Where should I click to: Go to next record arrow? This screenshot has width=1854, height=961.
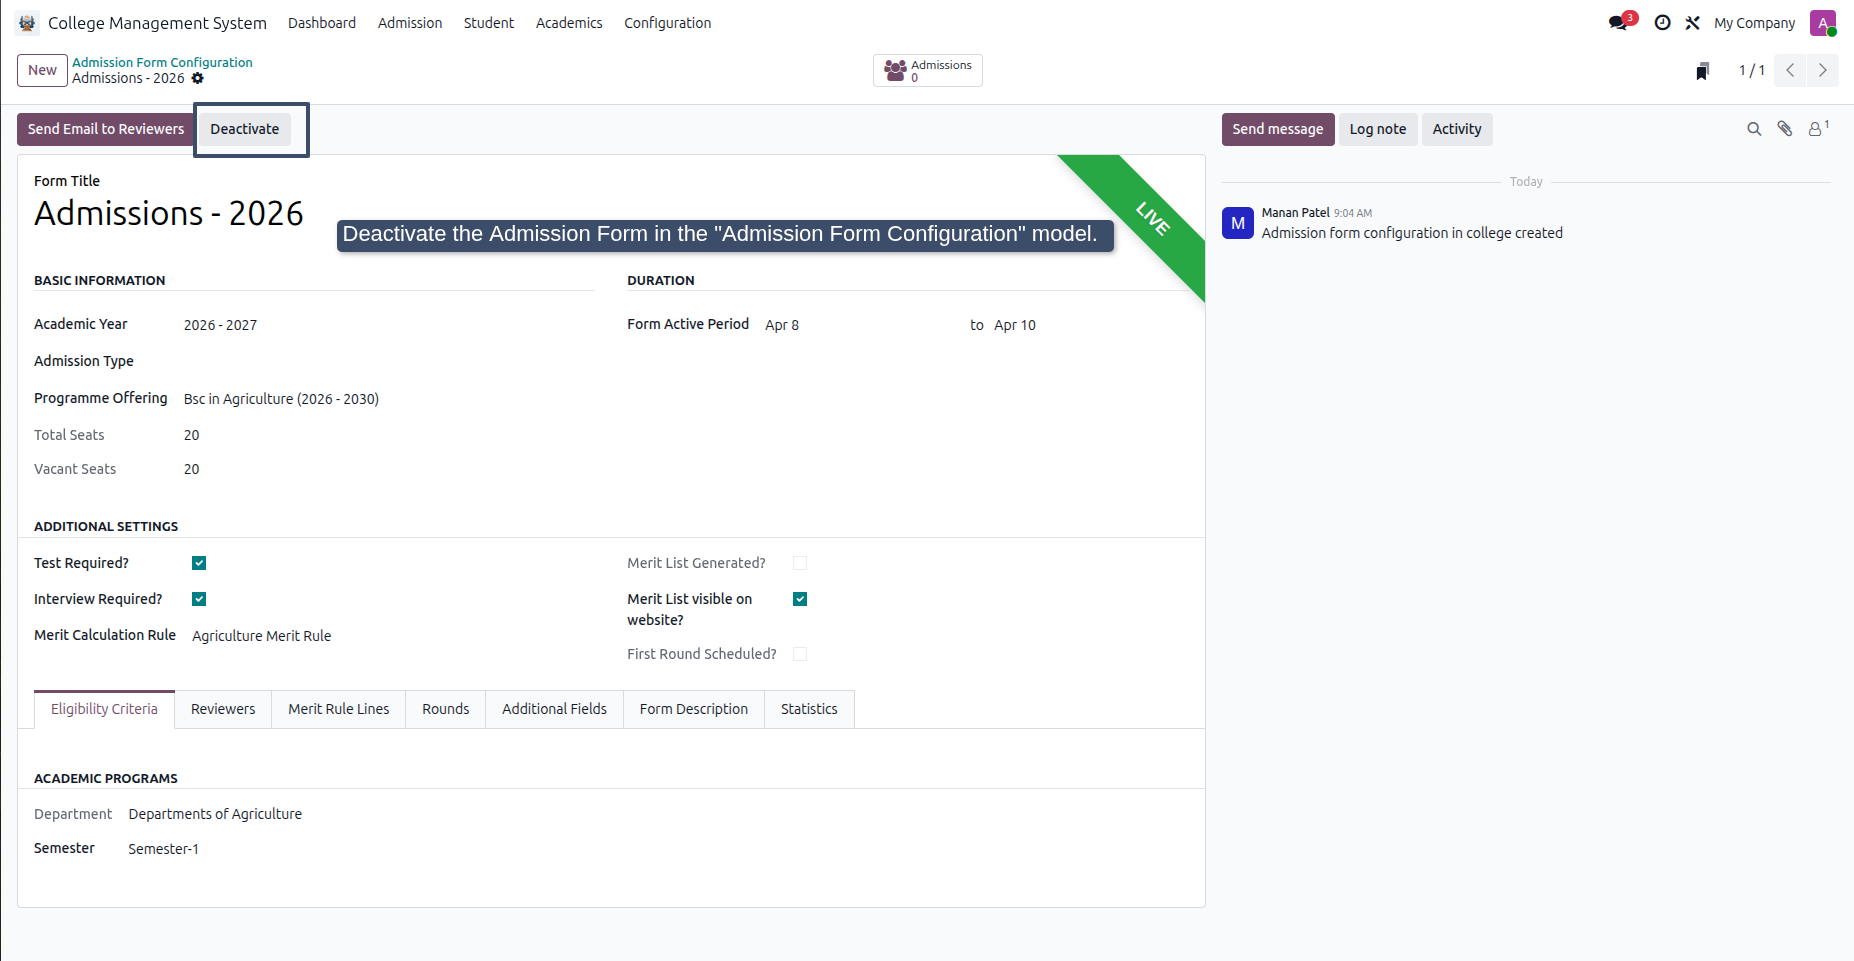coord(1822,70)
